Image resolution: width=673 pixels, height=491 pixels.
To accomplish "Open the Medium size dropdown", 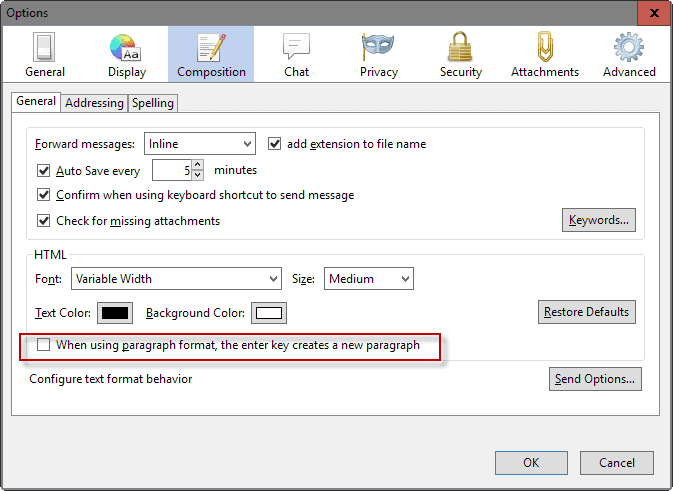I will tap(369, 279).
